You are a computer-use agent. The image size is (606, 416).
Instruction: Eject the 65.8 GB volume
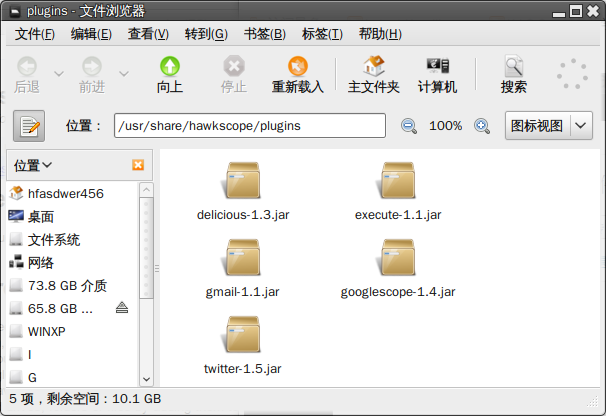point(122,308)
